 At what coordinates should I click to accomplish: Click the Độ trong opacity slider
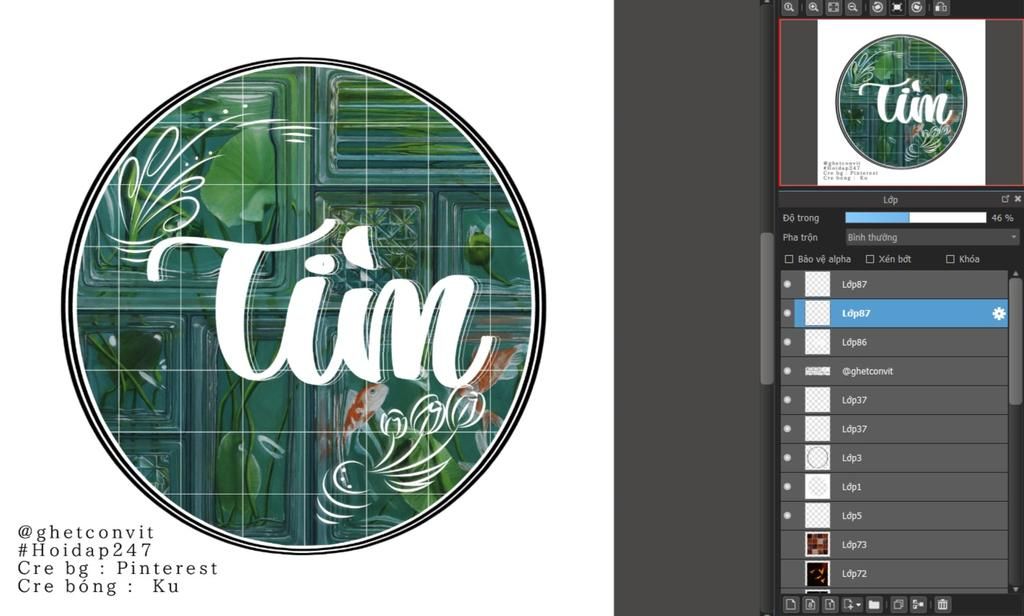[x=915, y=217]
